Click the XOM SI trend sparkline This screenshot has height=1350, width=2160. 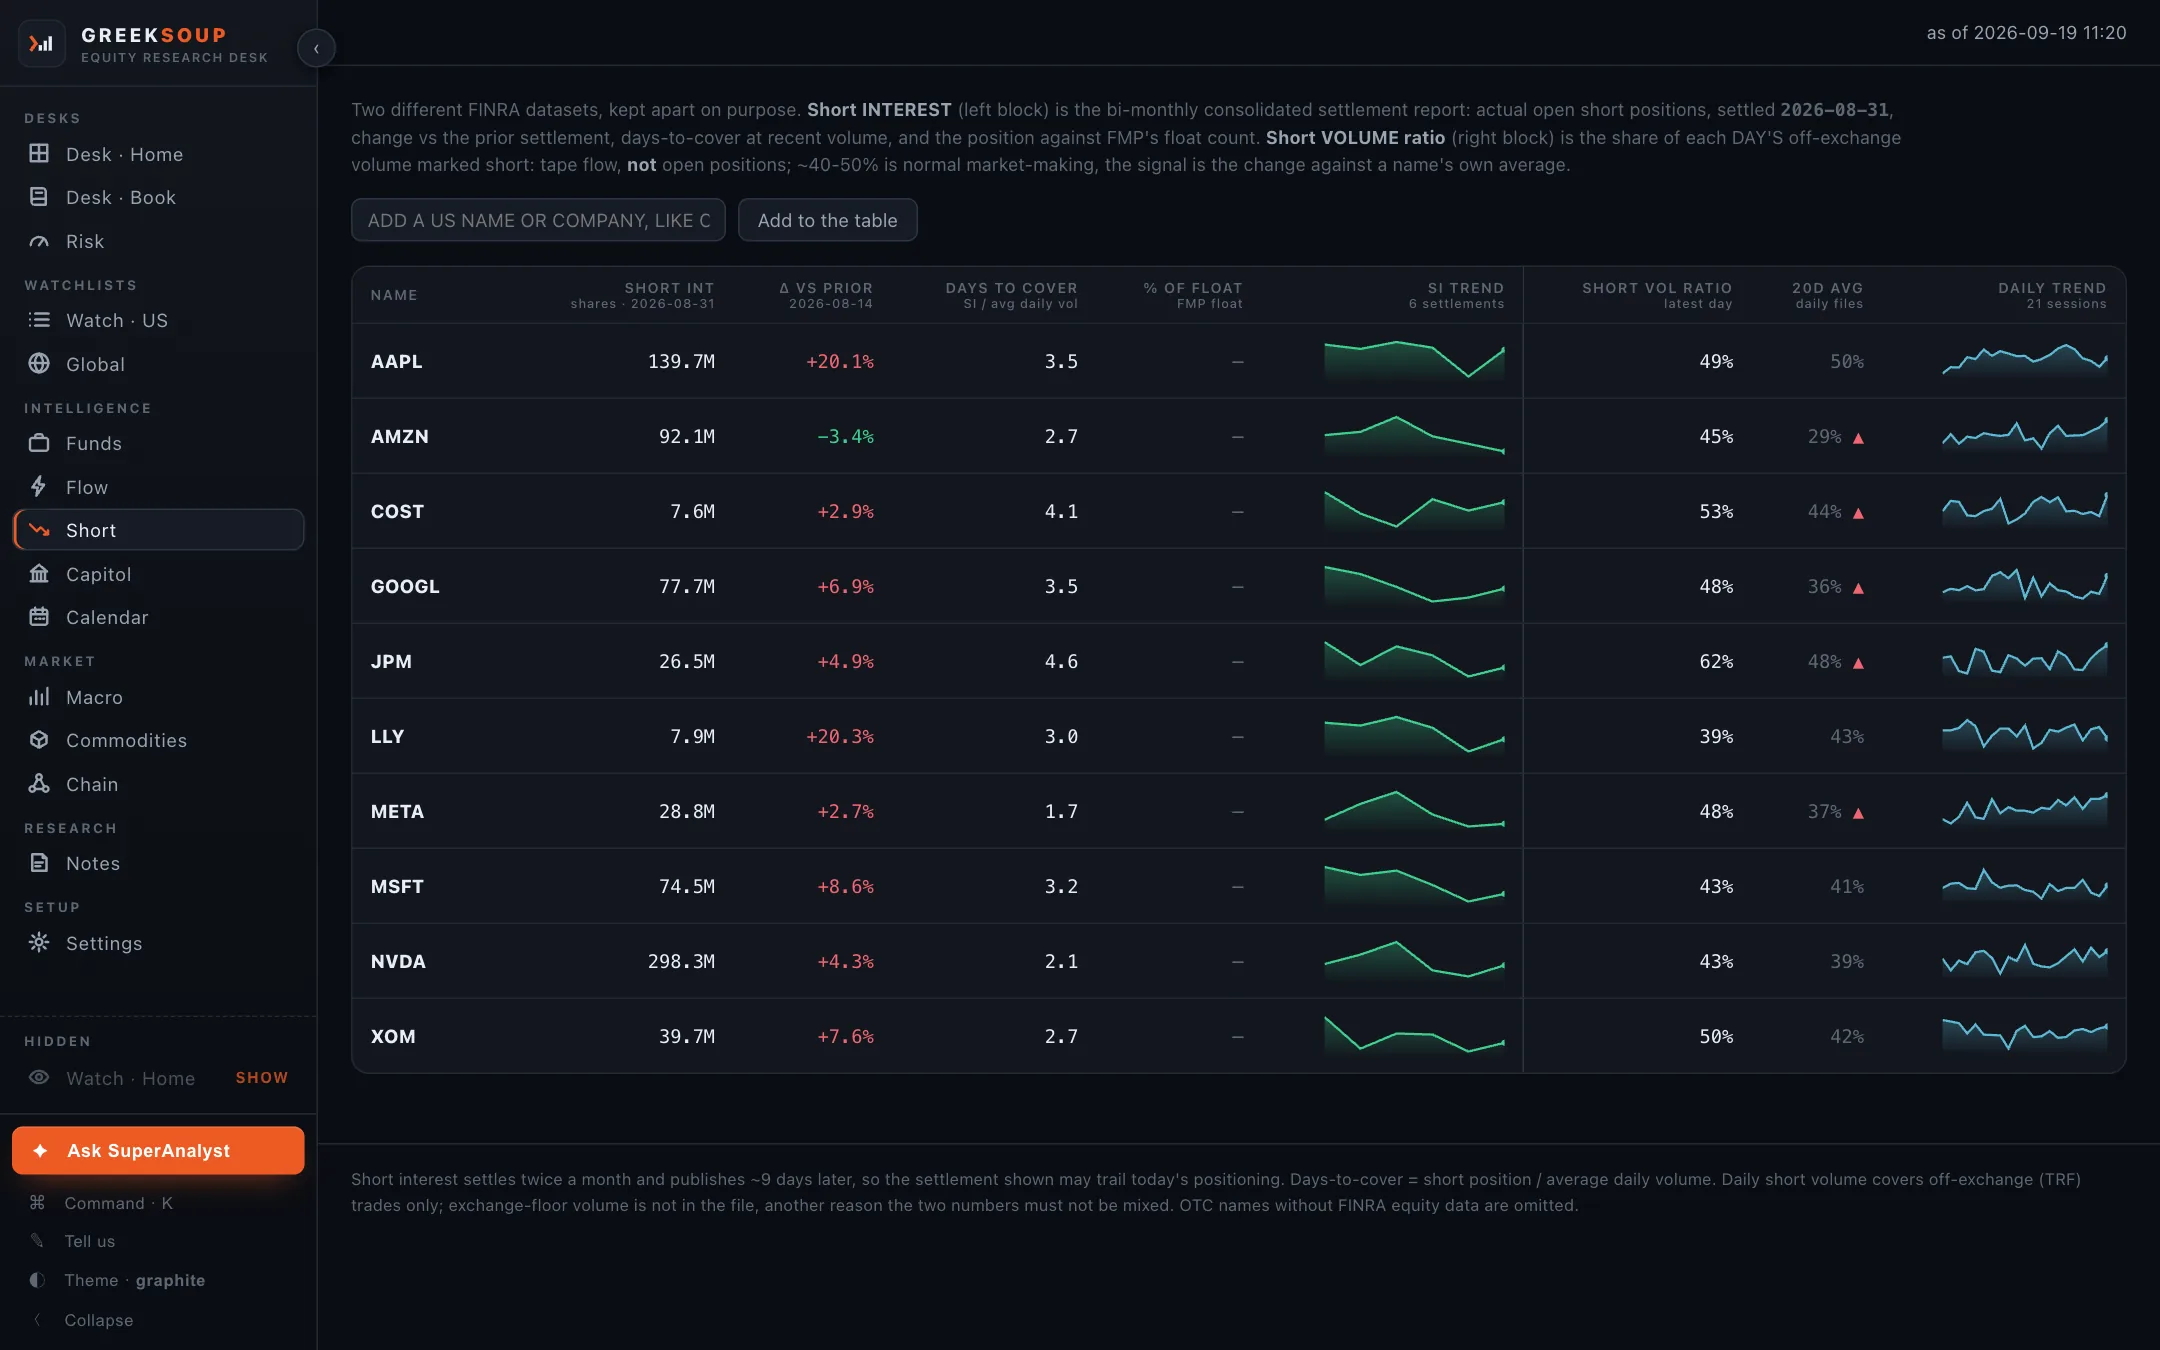pyautogui.click(x=1414, y=1036)
